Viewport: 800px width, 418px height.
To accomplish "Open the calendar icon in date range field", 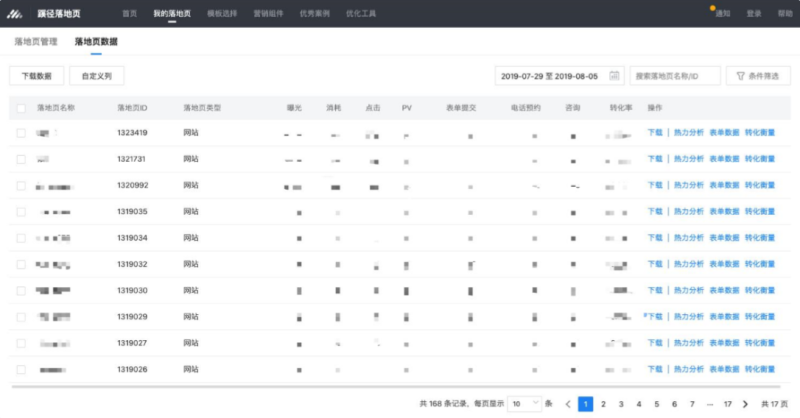I will 613,76.
